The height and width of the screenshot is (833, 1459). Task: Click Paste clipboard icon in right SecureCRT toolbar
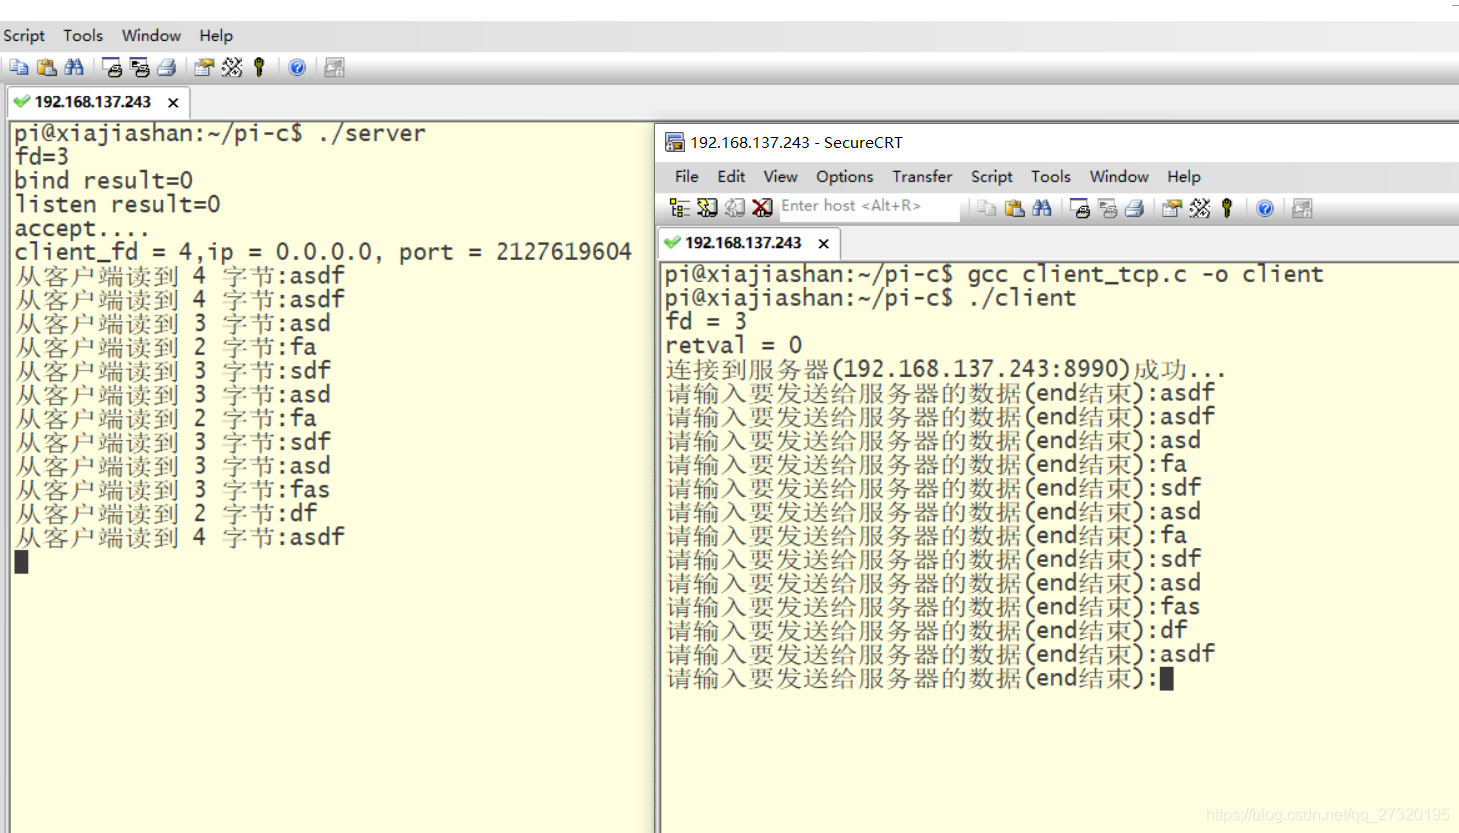[1014, 208]
